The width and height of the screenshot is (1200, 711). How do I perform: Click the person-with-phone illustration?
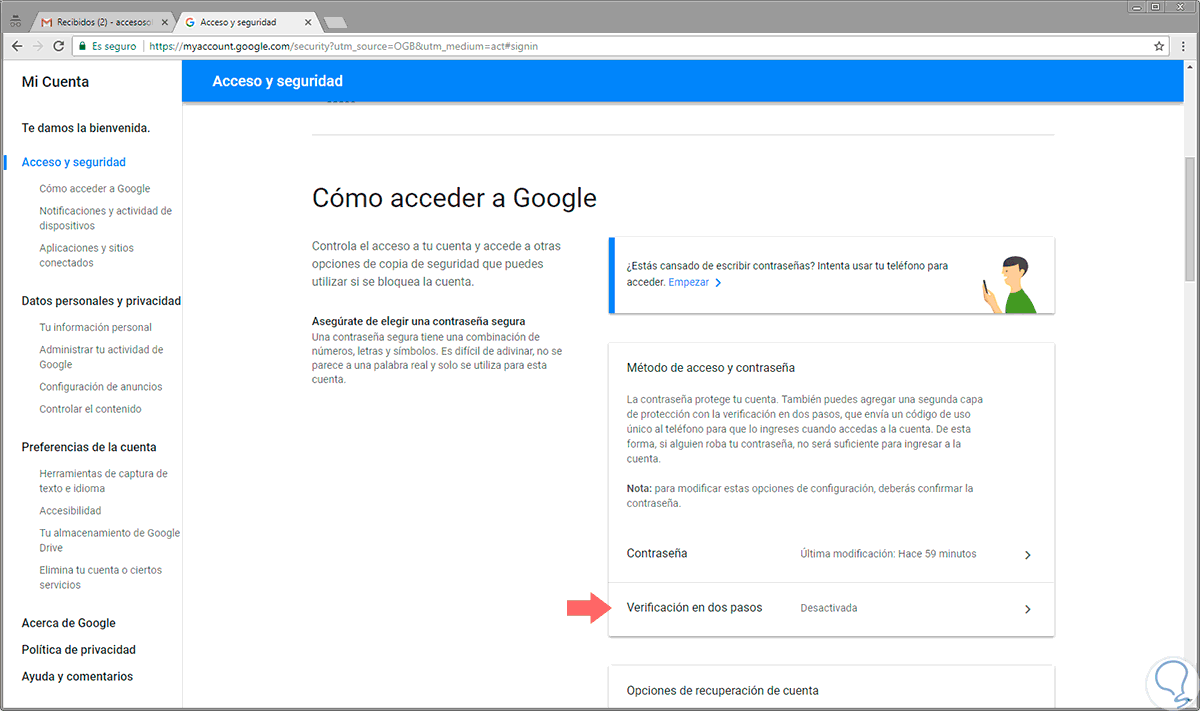point(1008,284)
